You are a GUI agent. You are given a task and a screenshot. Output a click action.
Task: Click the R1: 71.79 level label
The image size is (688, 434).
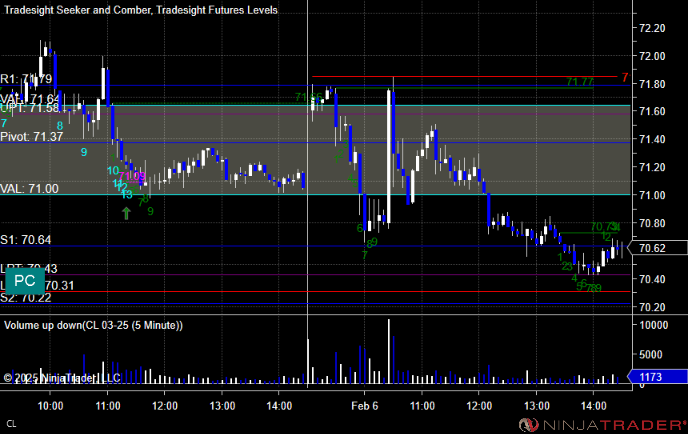26,79
